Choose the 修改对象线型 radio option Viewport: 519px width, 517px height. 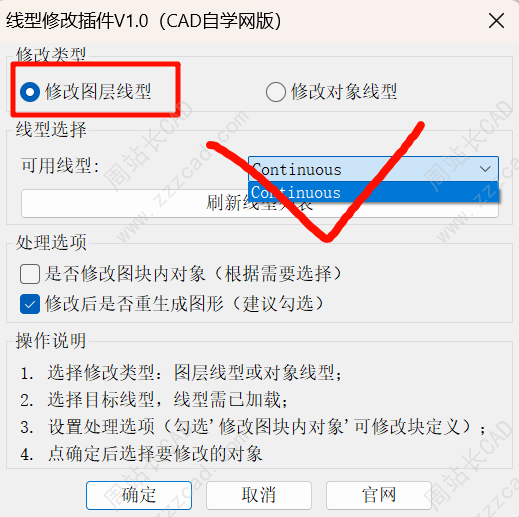click(x=276, y=92)
